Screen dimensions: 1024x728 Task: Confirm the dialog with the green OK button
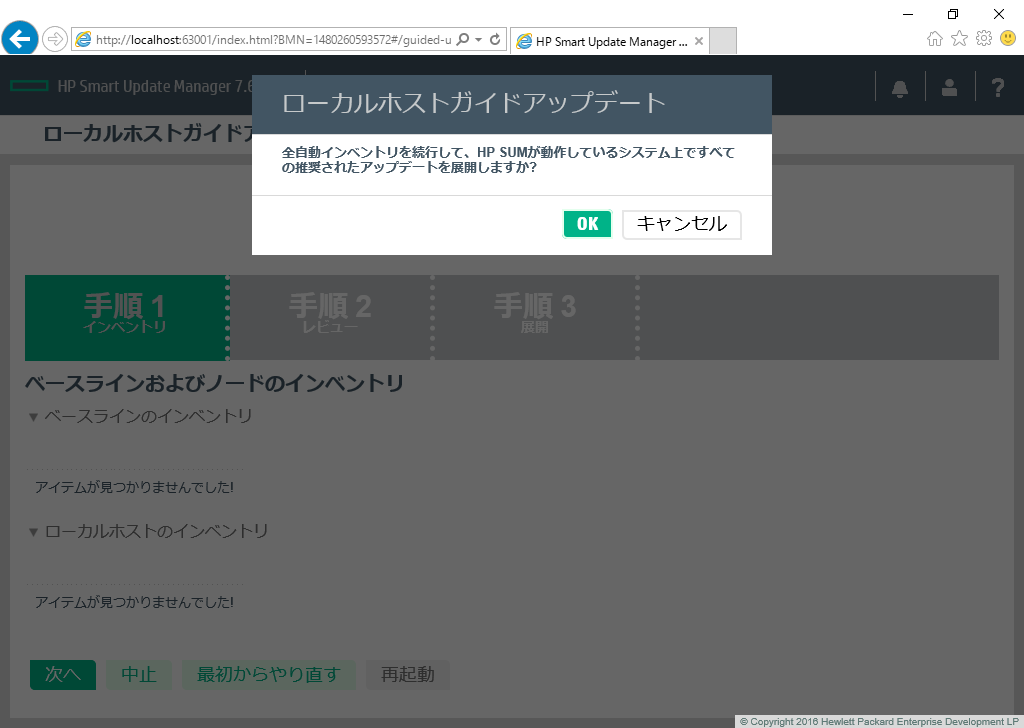(x=587, y=224)
